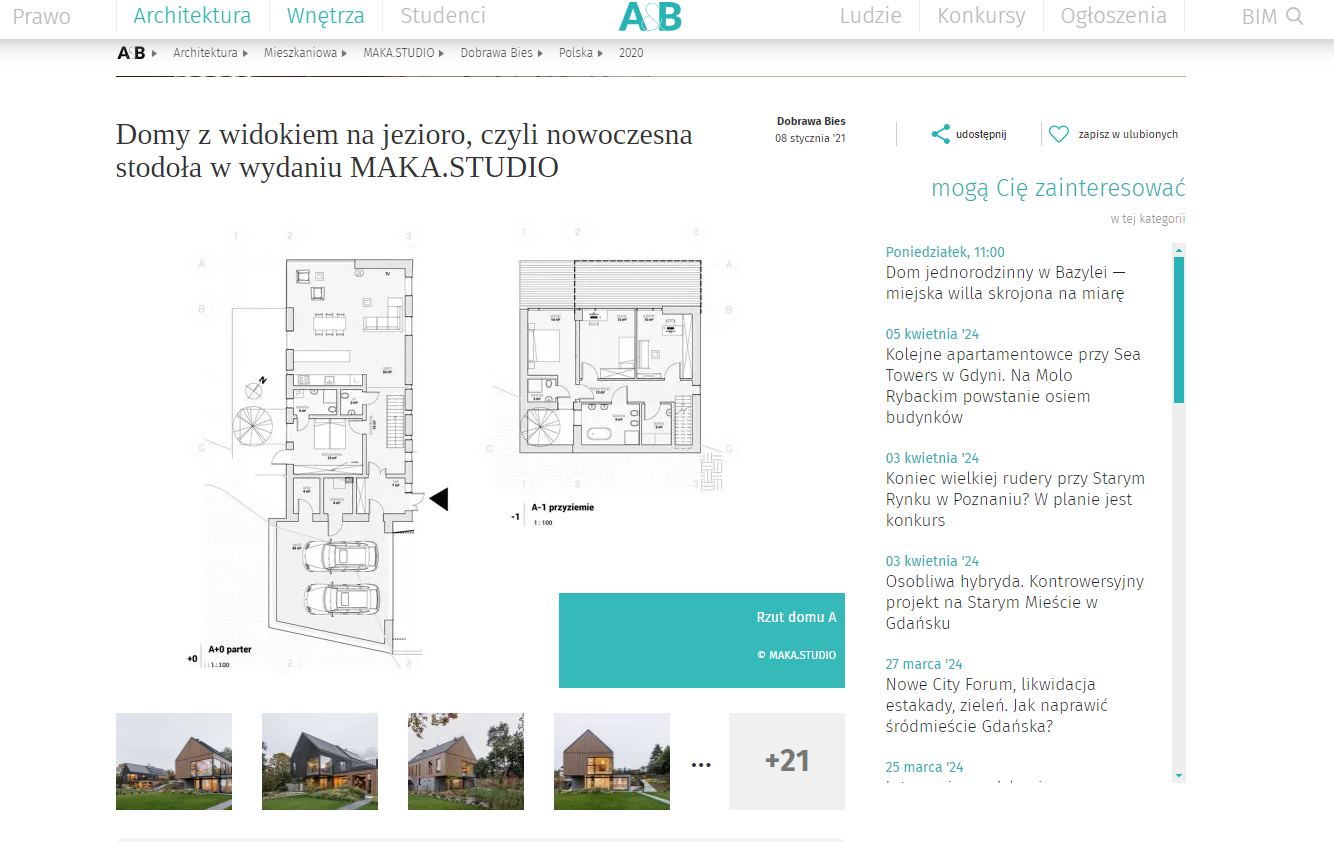Click the BIM navigation link
The width and height of the screenshot is (1334, 842).
pyautogui.click(x=1259, y=17)
